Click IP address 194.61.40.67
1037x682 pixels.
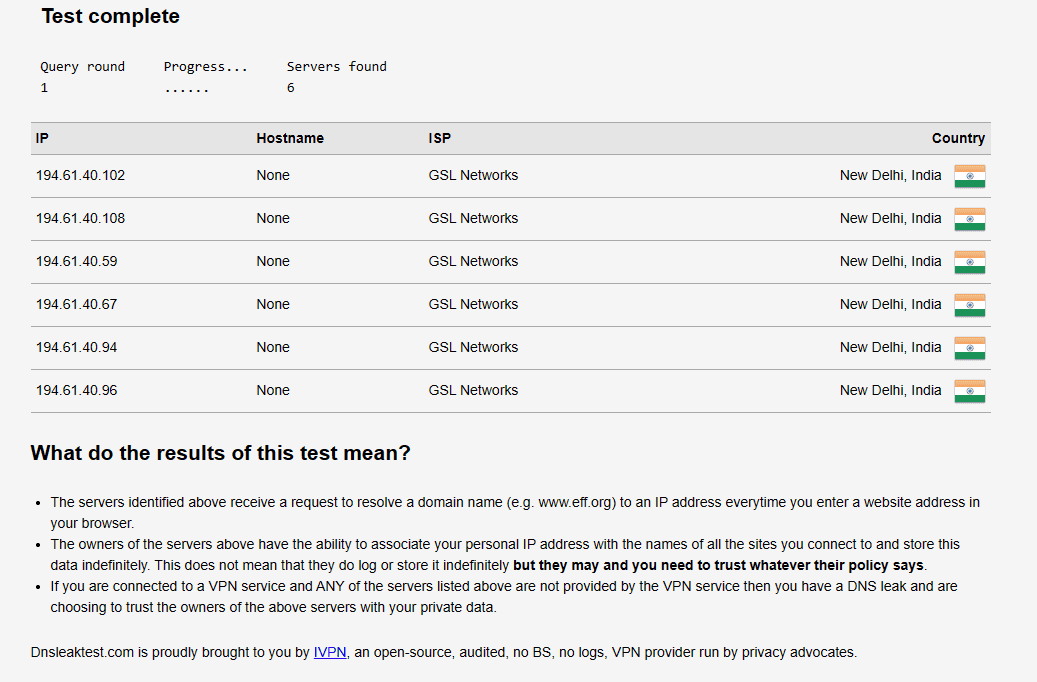tap(77, 304)
